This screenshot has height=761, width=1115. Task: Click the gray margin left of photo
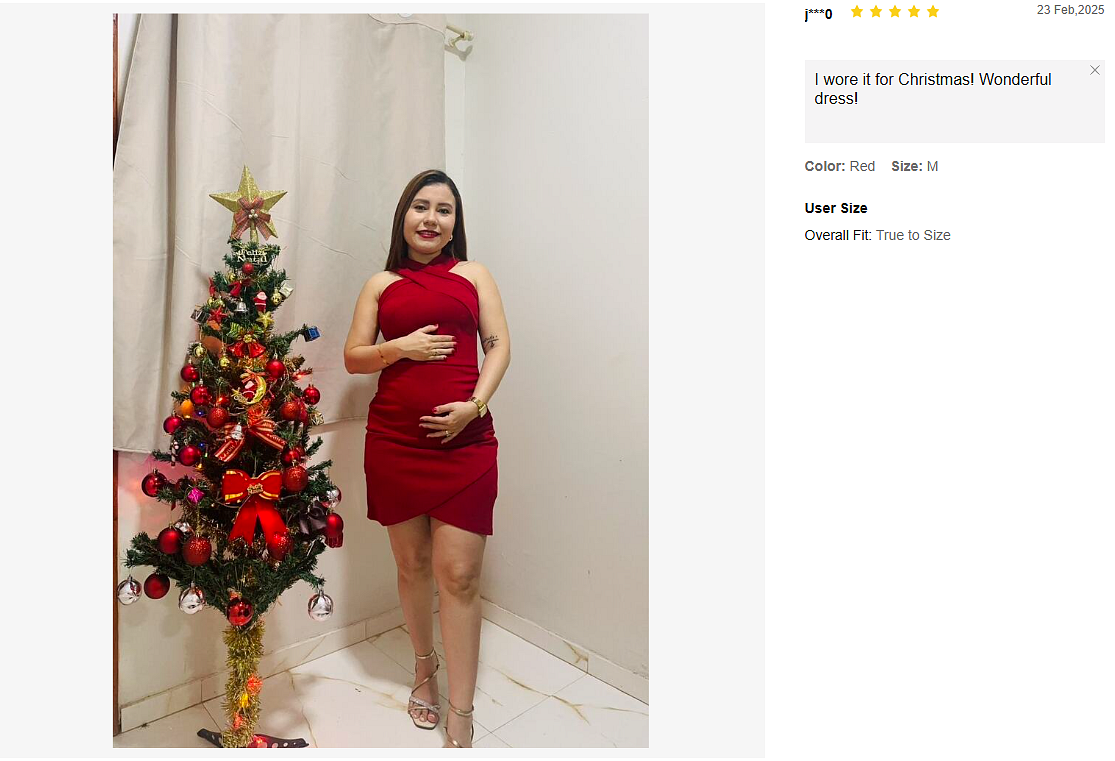56,380
